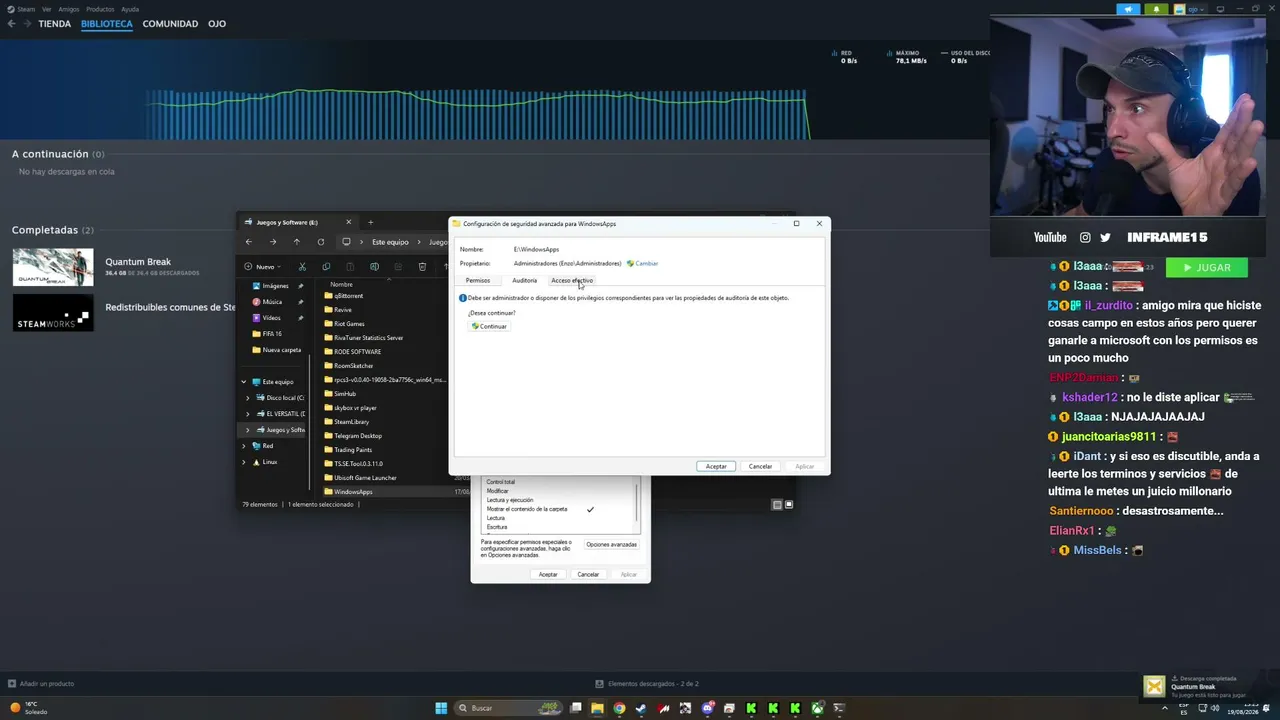The height and width of the screenshot is (720, 1280).
Task: Open Steam from the taskbar
Action: (641, 709)
